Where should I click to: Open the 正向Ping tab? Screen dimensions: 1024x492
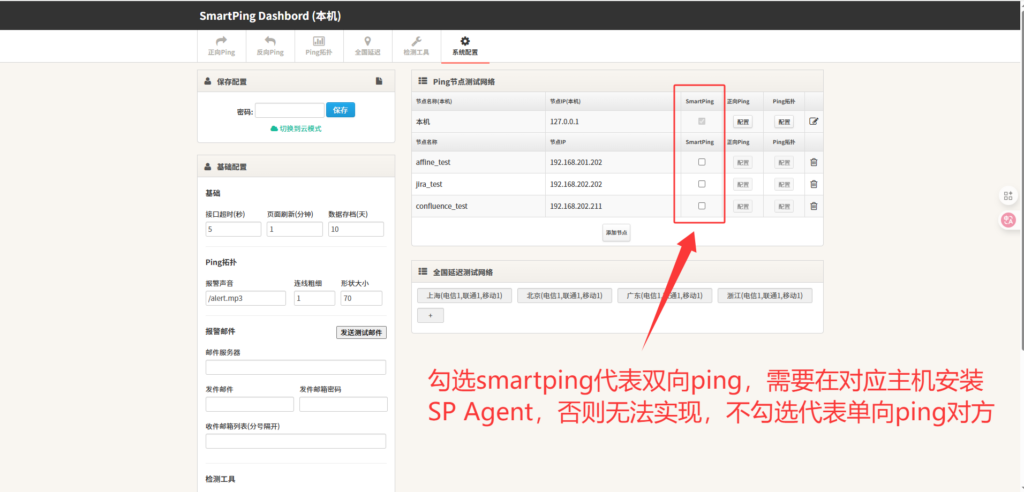(221, 46)
